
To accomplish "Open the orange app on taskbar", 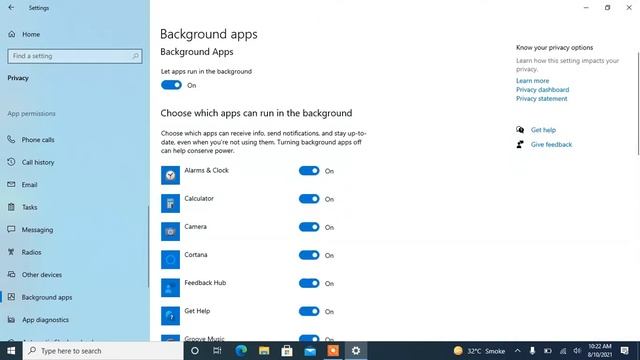I will tap(333, 351).
